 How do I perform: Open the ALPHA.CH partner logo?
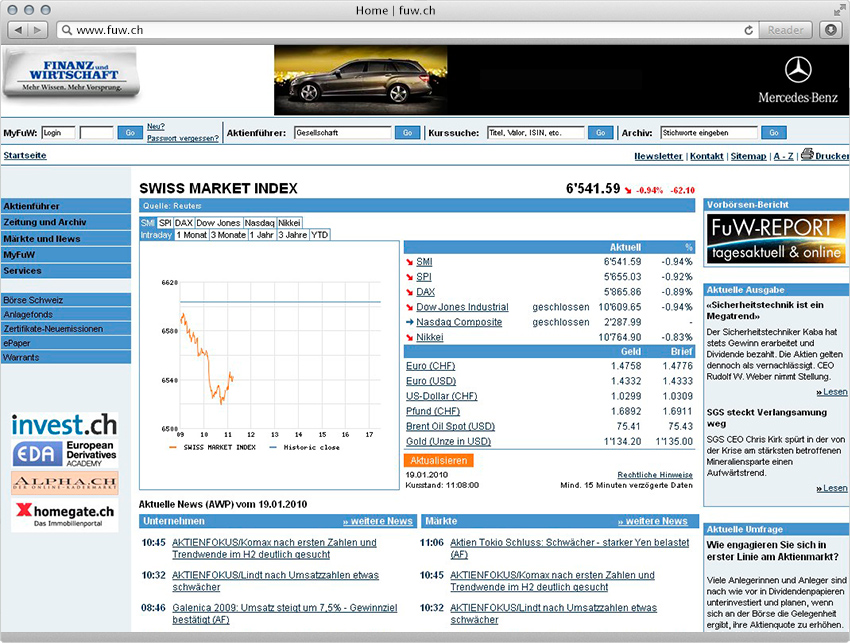click(x=65, y=483)
